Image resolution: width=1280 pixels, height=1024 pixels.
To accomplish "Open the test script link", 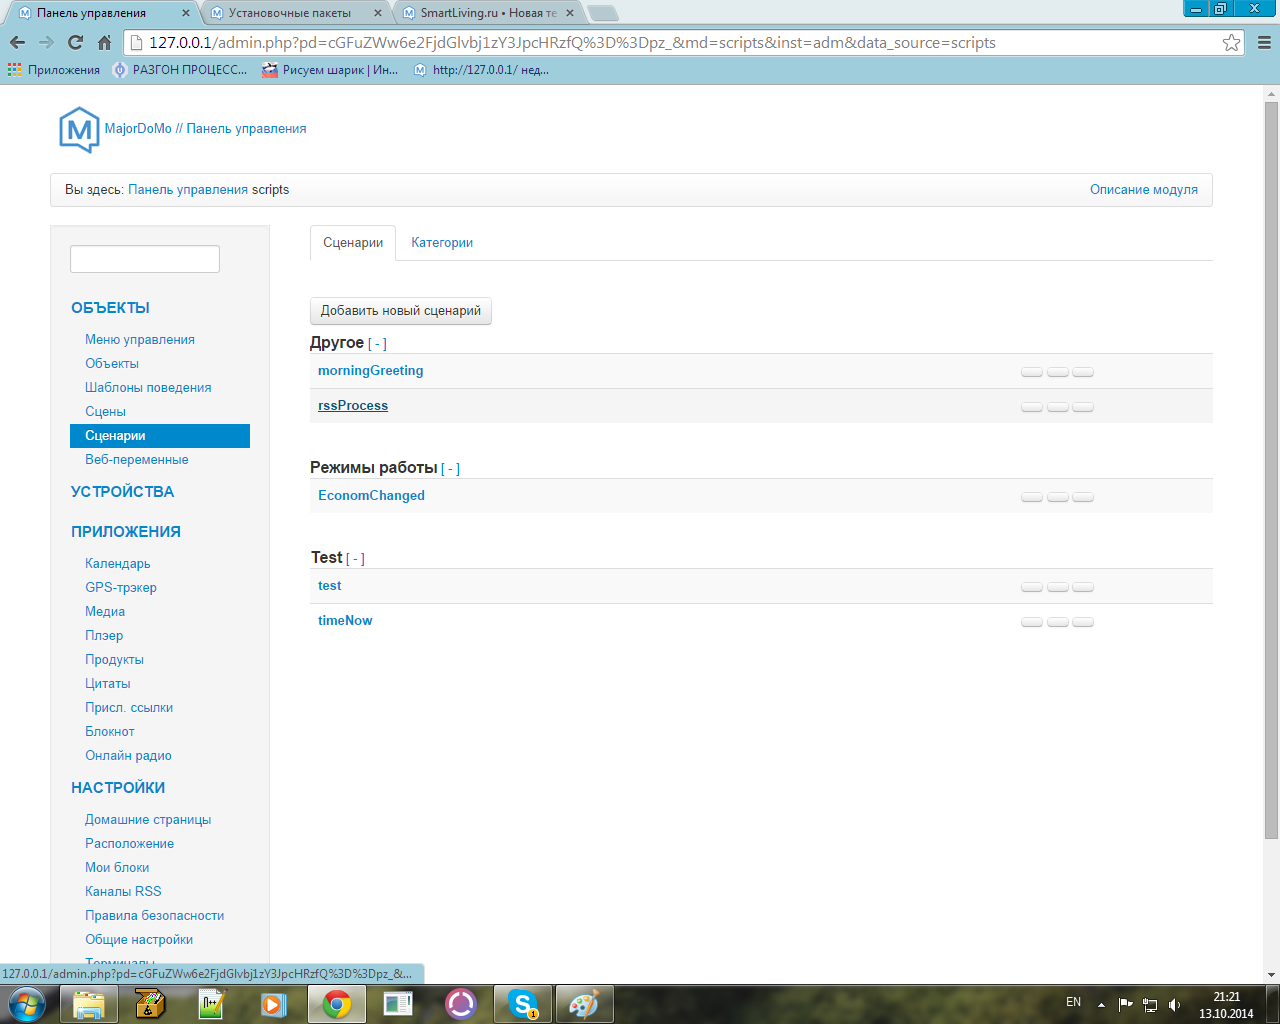I will 330,586.
